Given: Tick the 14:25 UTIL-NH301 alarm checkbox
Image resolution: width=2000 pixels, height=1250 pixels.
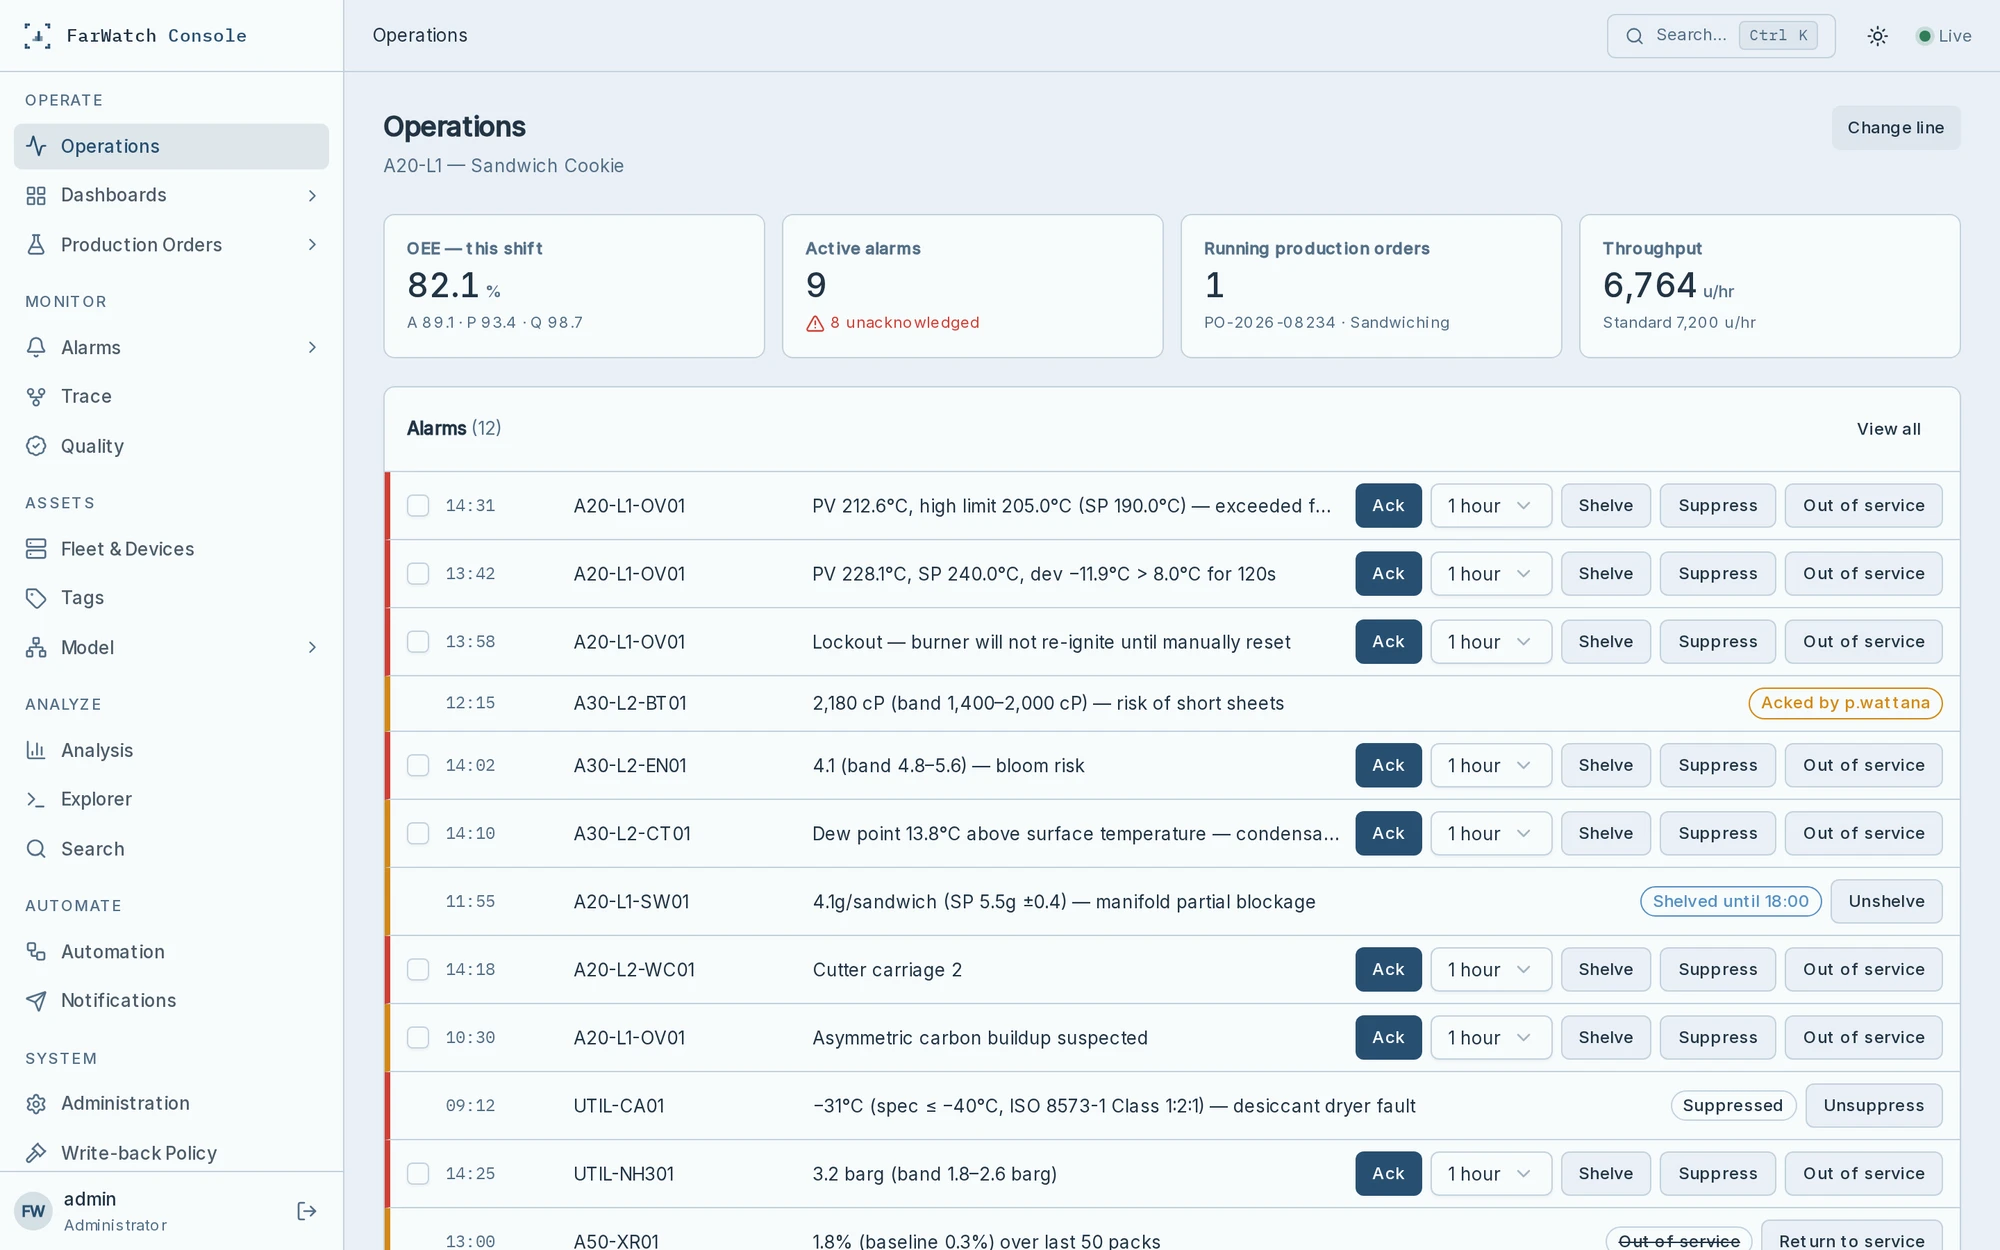Looking at the screenshot, I should (418, 1174).
